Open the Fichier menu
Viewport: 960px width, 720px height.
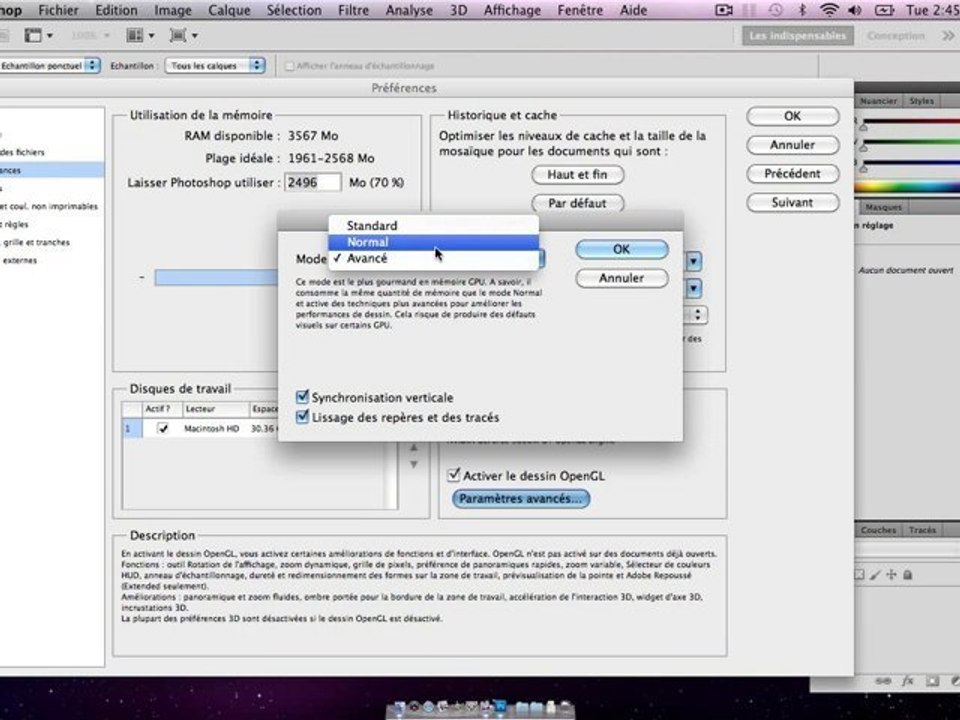(x=58, y=10)
